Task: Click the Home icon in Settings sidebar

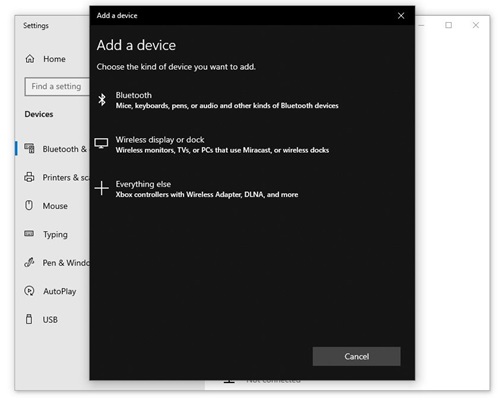Action: point(30,59)
